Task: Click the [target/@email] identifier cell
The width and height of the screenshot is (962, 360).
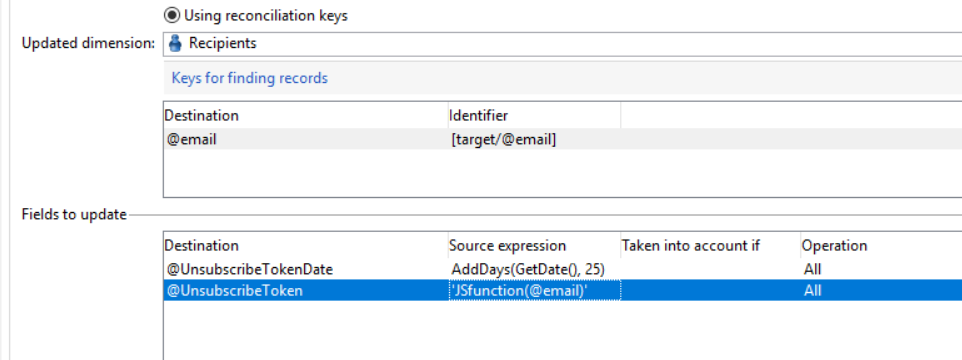Action: [503, 140]
